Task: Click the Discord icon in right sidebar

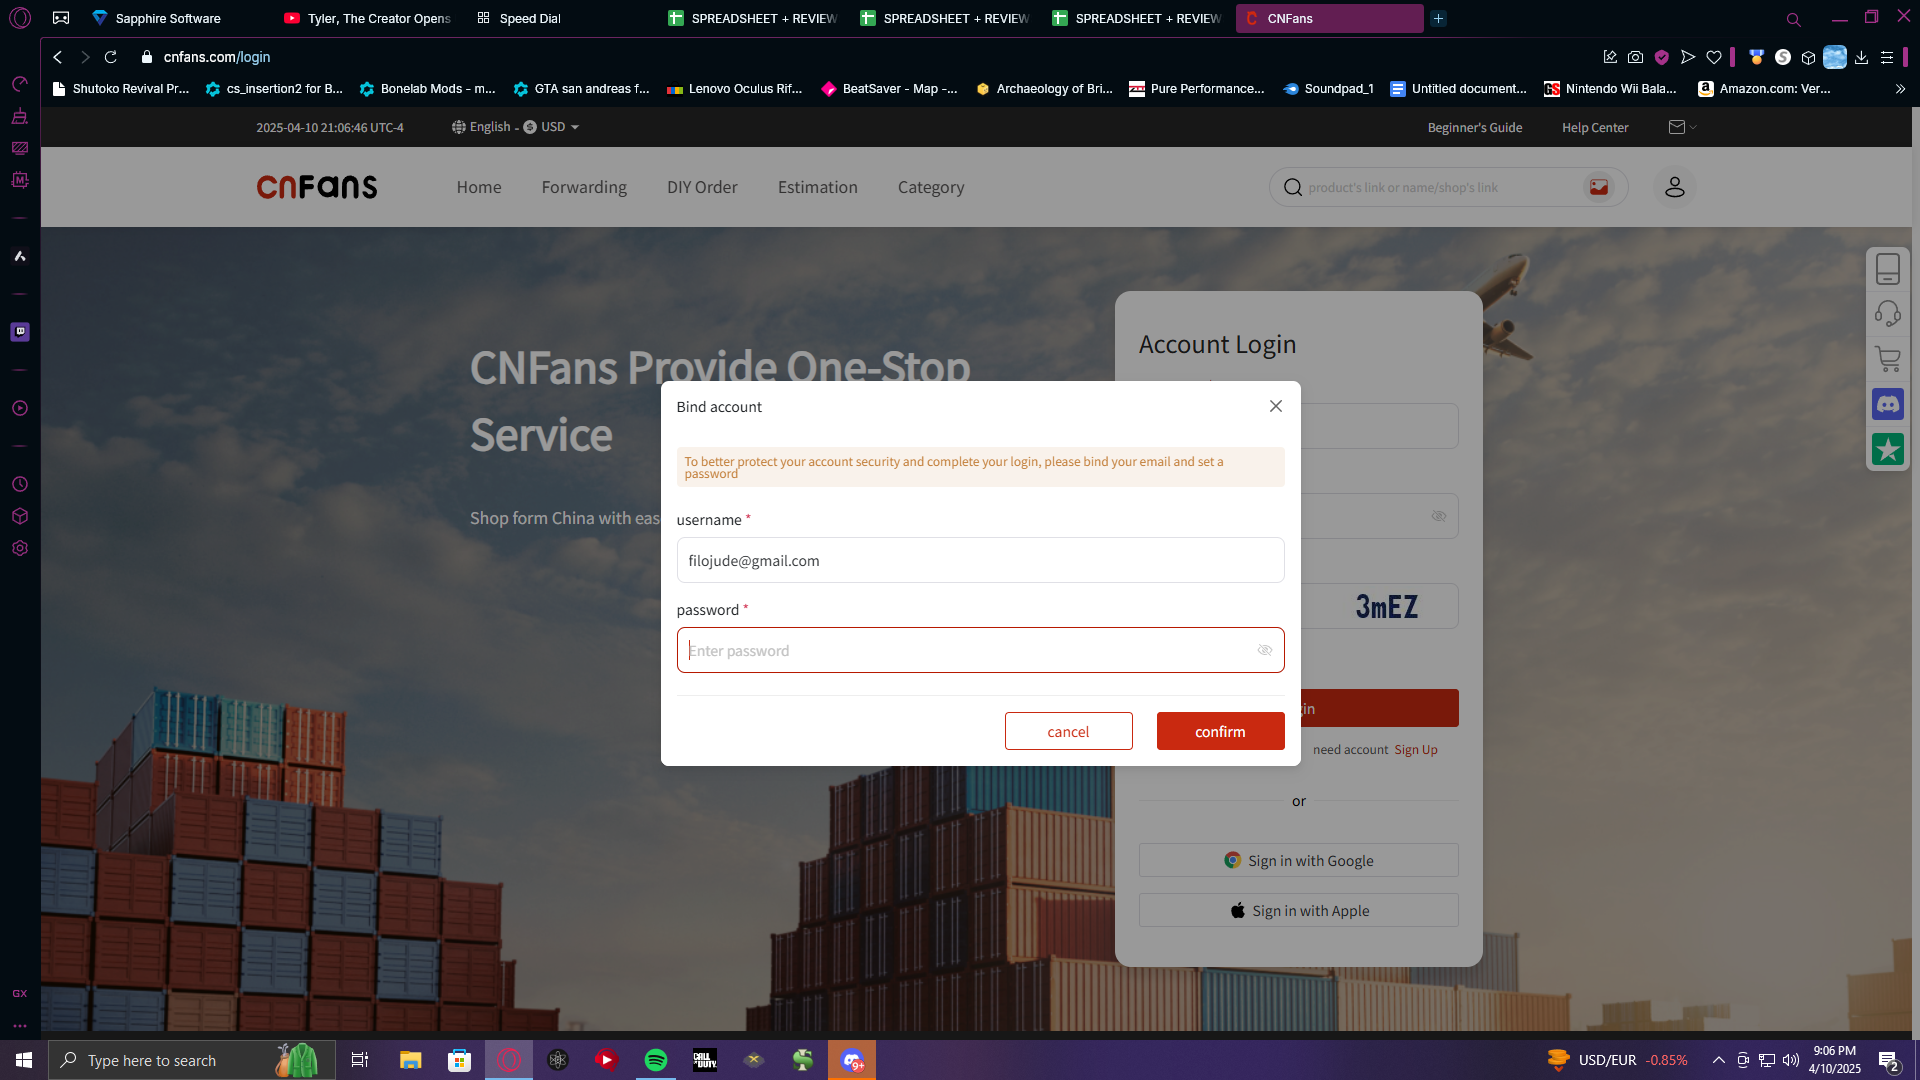Action: point(1887,405)
